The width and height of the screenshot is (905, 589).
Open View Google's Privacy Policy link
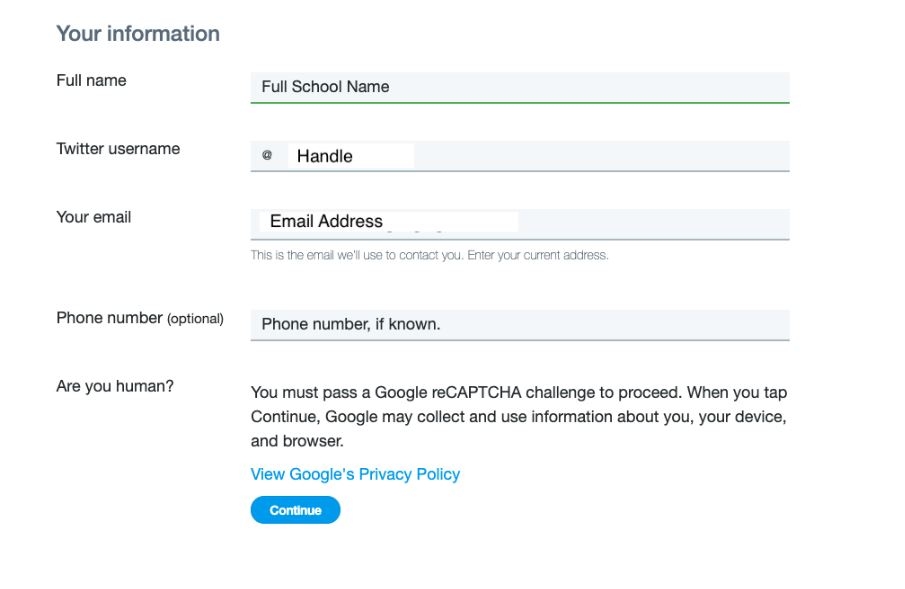tap(355, 474)
